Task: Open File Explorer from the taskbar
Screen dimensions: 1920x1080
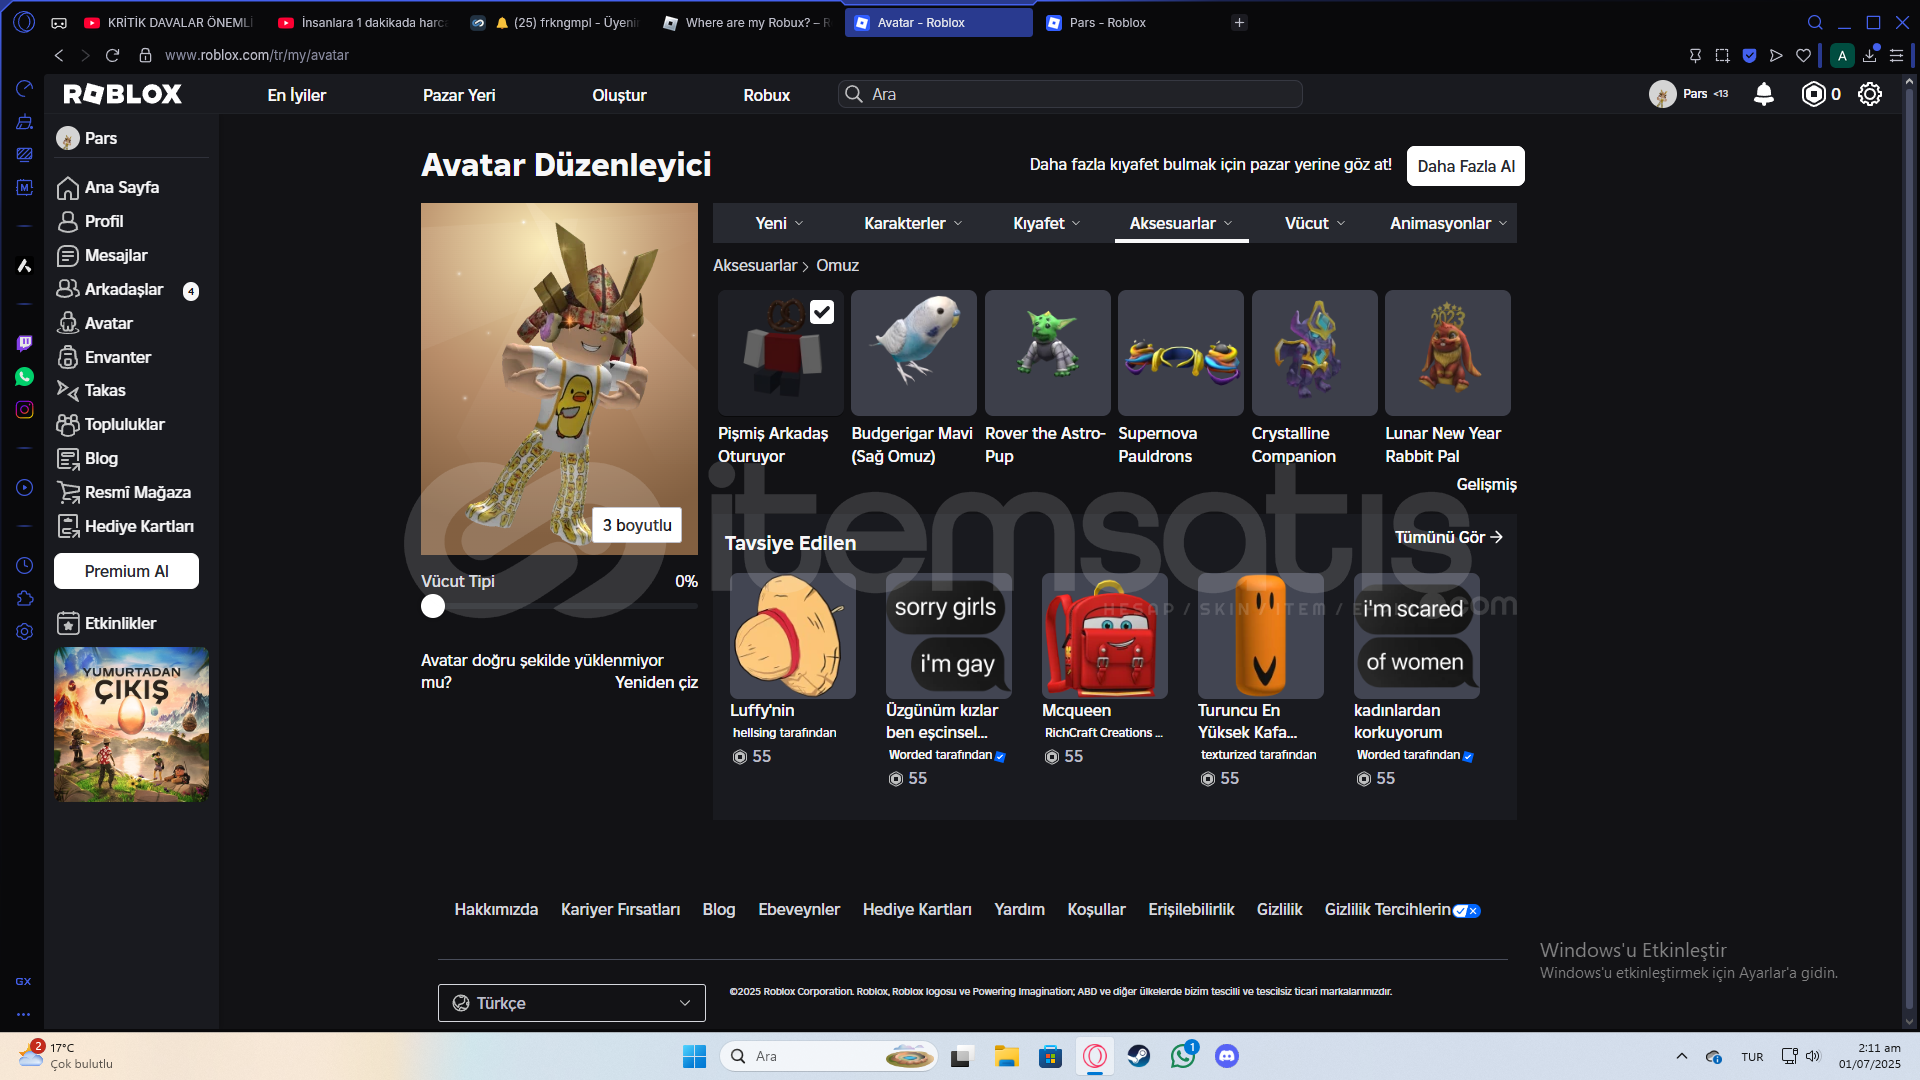Action: tap(1006, 1056)
